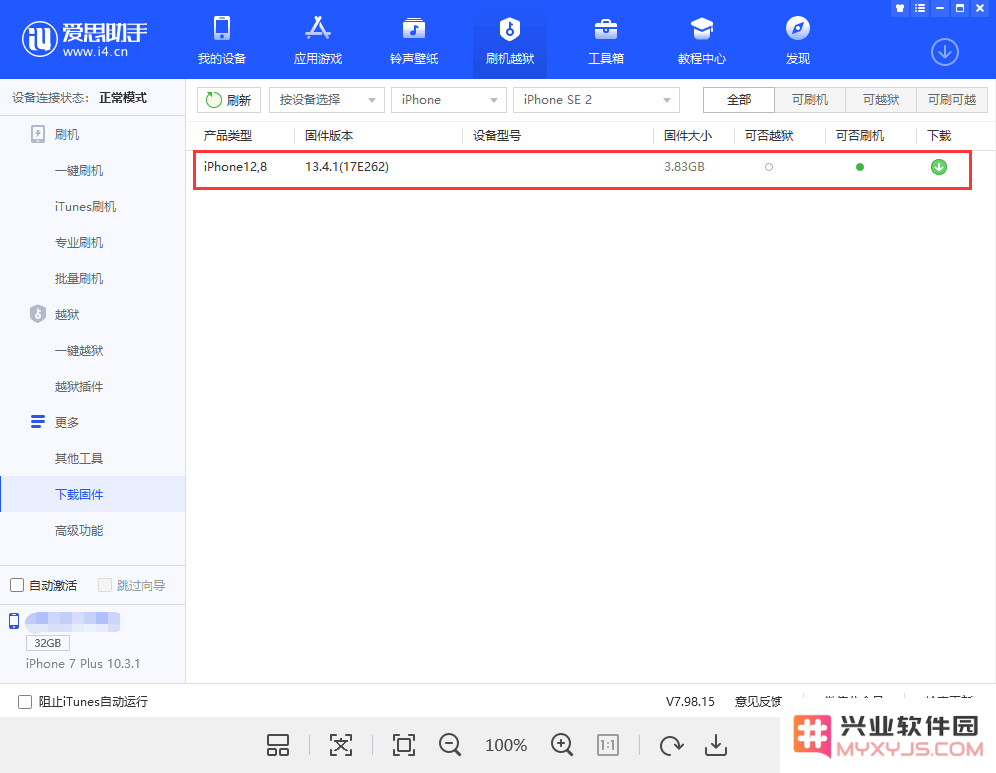Image resolution: width=996 pixels, height=773 pixels.
Task: Click the 意见反馈 feedback link
Action: 758,701
